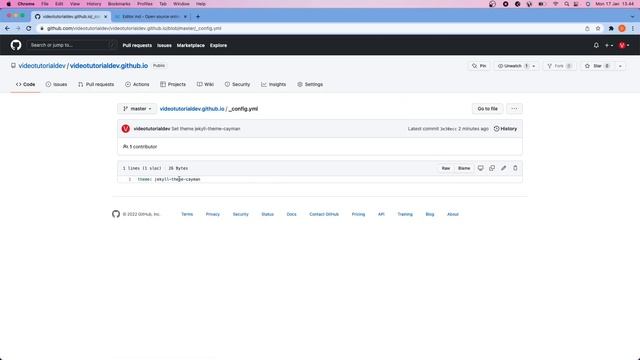Open the notifications bell
Viewport: 640px width, 360px height.
click(596, 45)
